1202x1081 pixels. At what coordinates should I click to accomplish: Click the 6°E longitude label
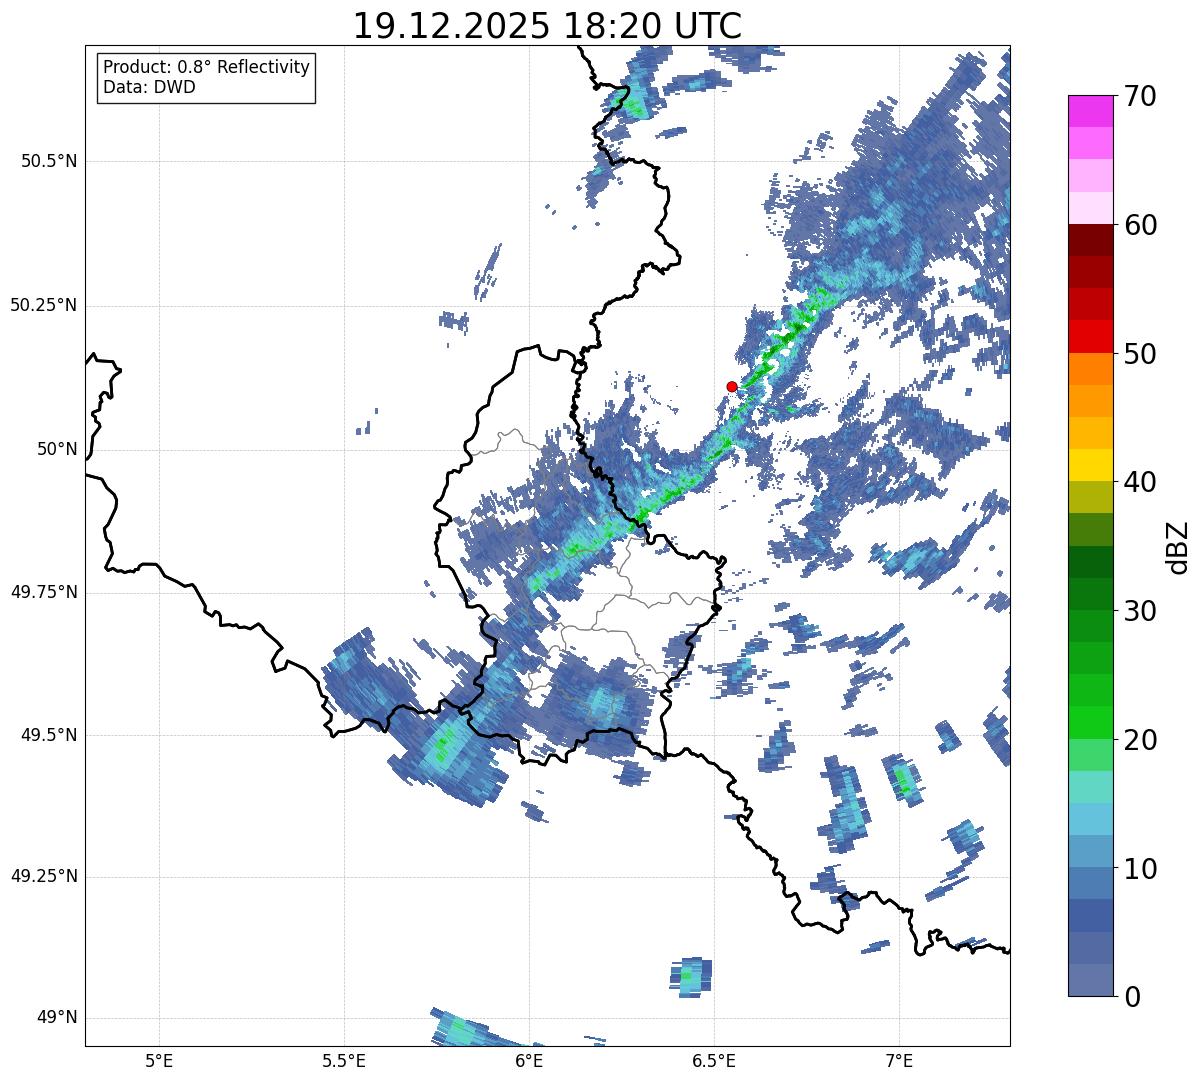(529, 1060)
